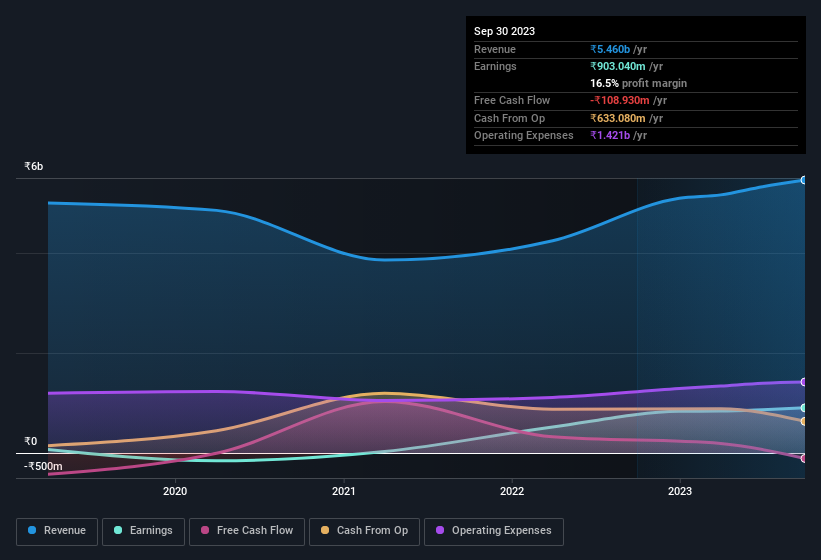The width and height of the screenshot is (821, 560).
Task: Click the ₹1.421b operating expenses value
Action: pyautogui.click(x=610, y=136)
